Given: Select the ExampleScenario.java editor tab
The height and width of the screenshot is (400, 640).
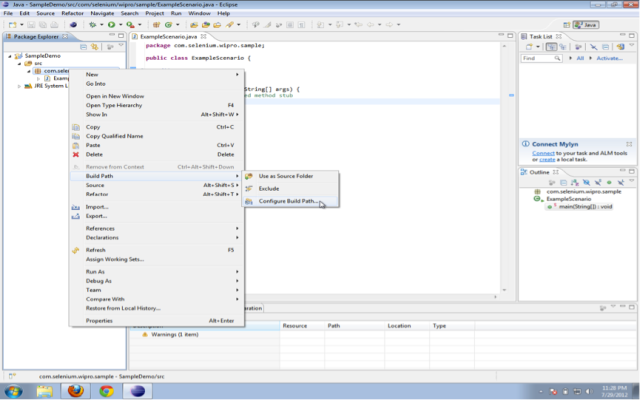Looking at the screenshot, I should point(169,36).
